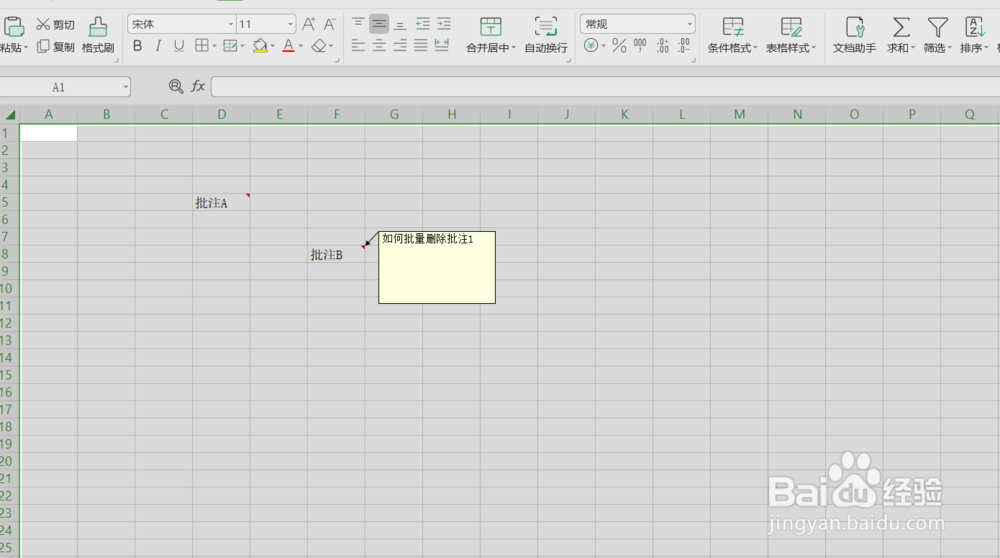Click AutoSum (求和) sigma
Viewport: 1000px width, 558px height.
[901, 35]
